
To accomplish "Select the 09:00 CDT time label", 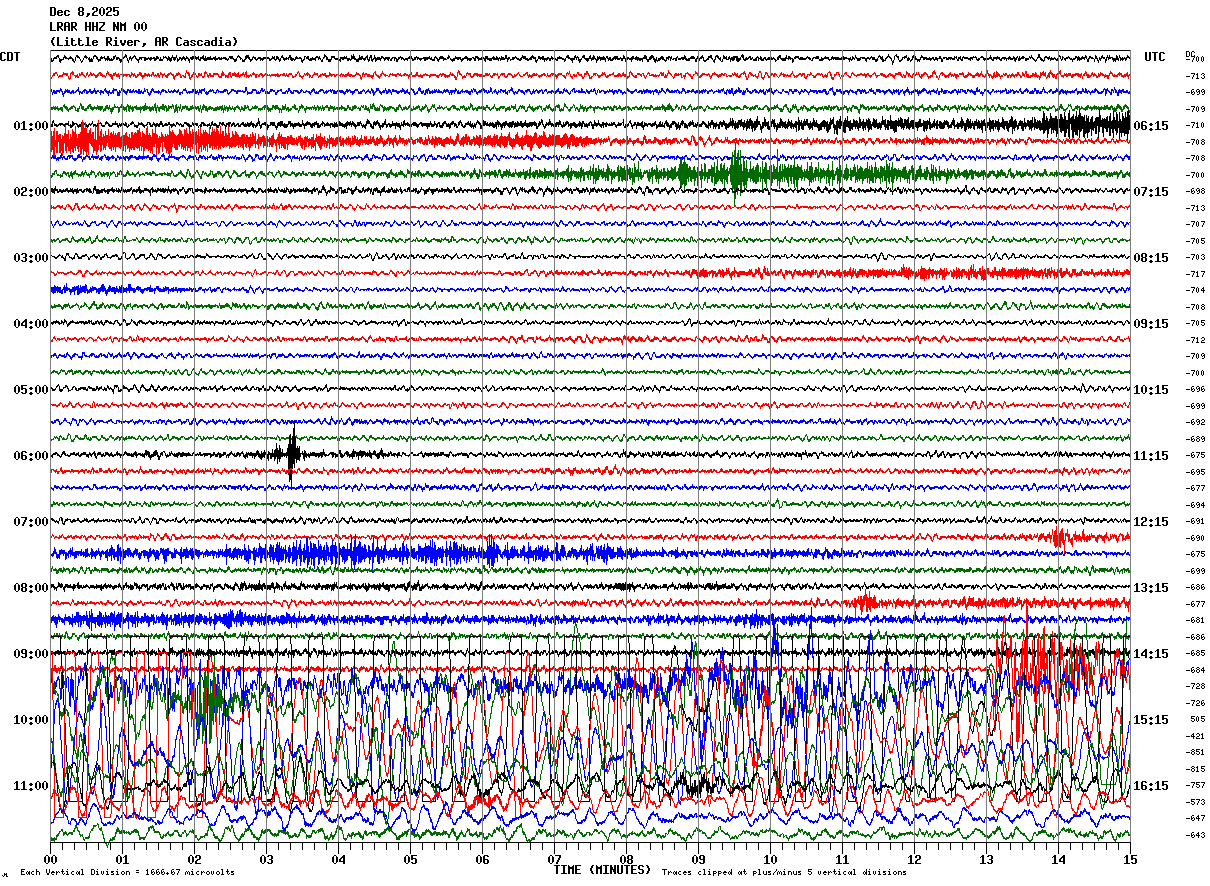I will (x=30, y=654).
